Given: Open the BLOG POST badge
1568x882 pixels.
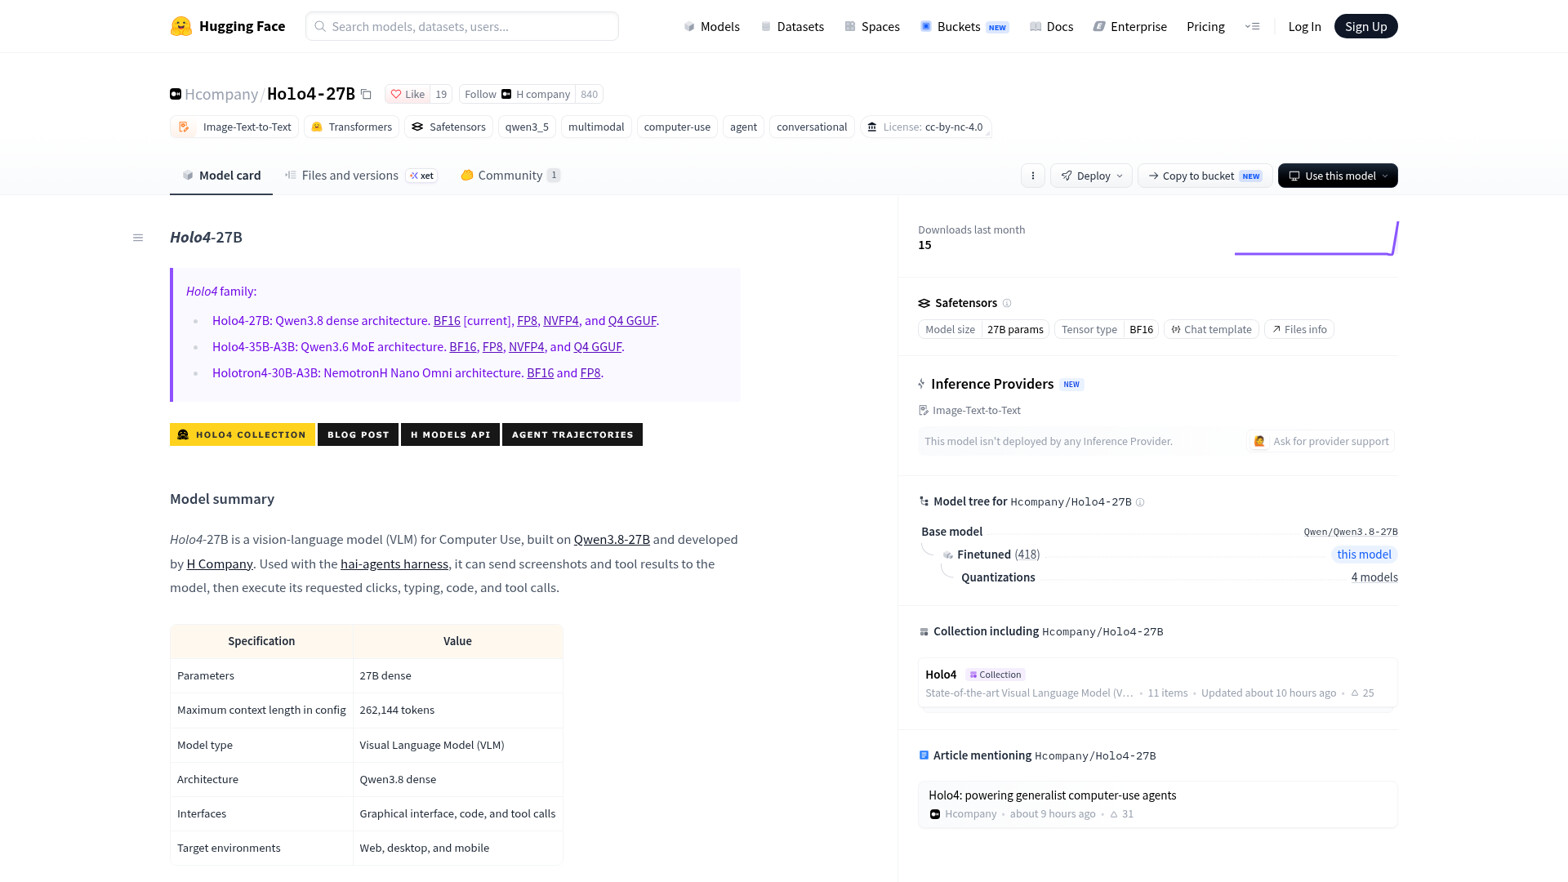Looking at the screenshot, I should [358, 435].
